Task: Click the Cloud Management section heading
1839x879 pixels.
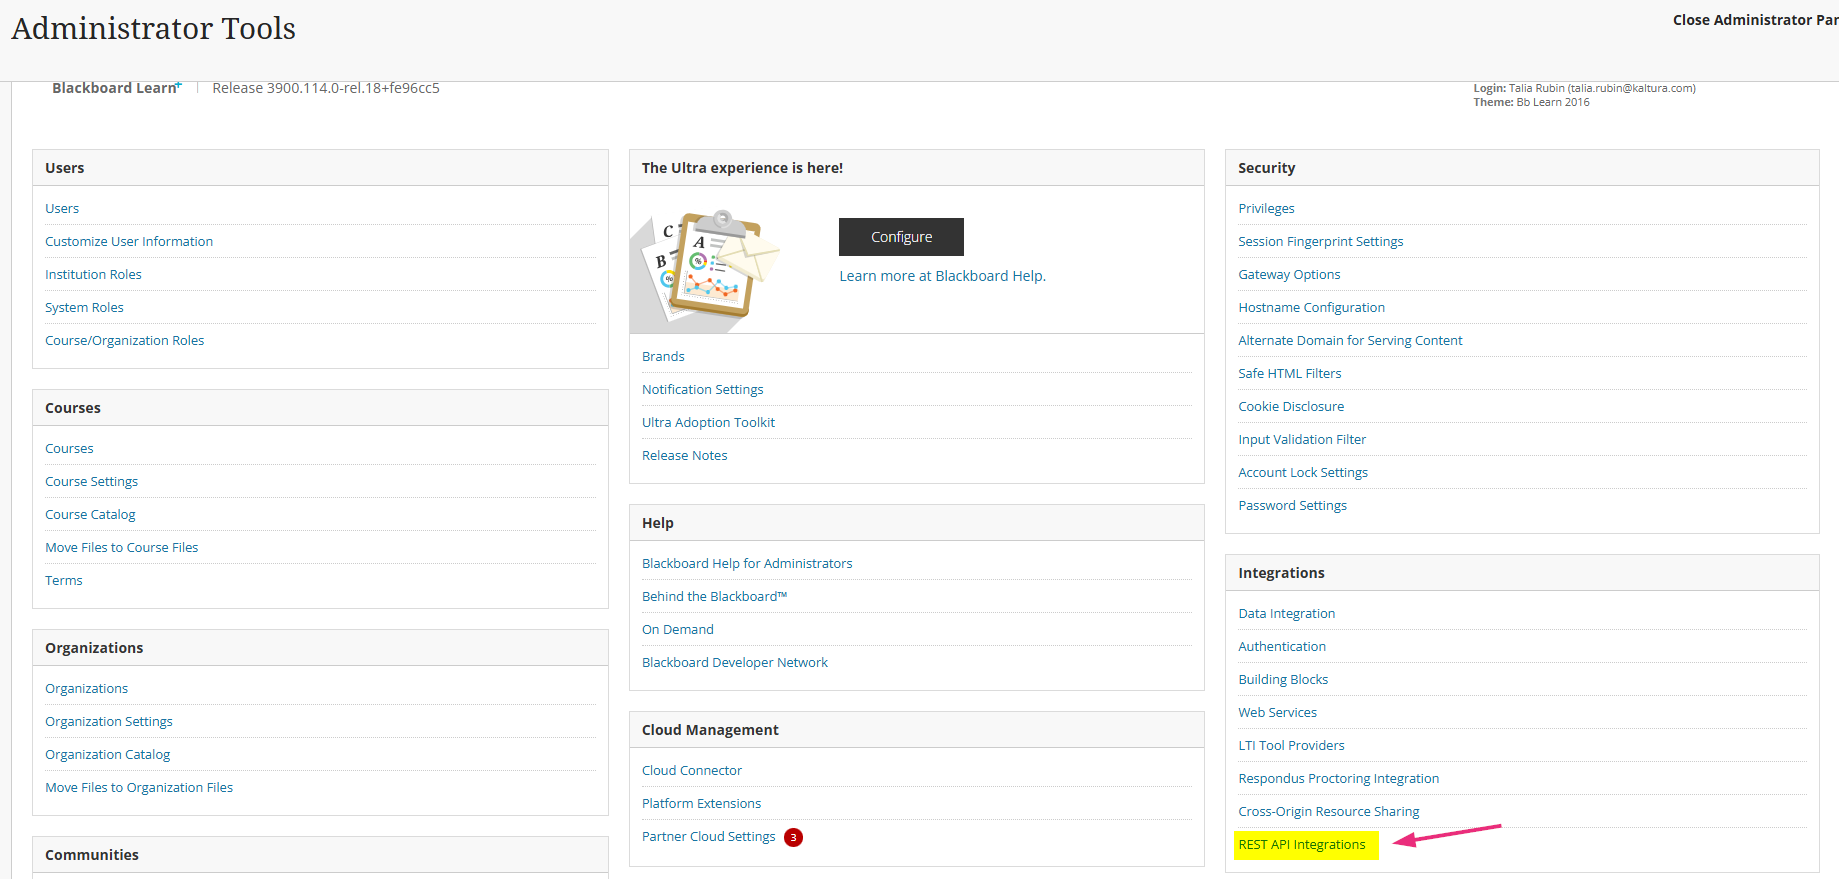Action: [x=710, y=730]
